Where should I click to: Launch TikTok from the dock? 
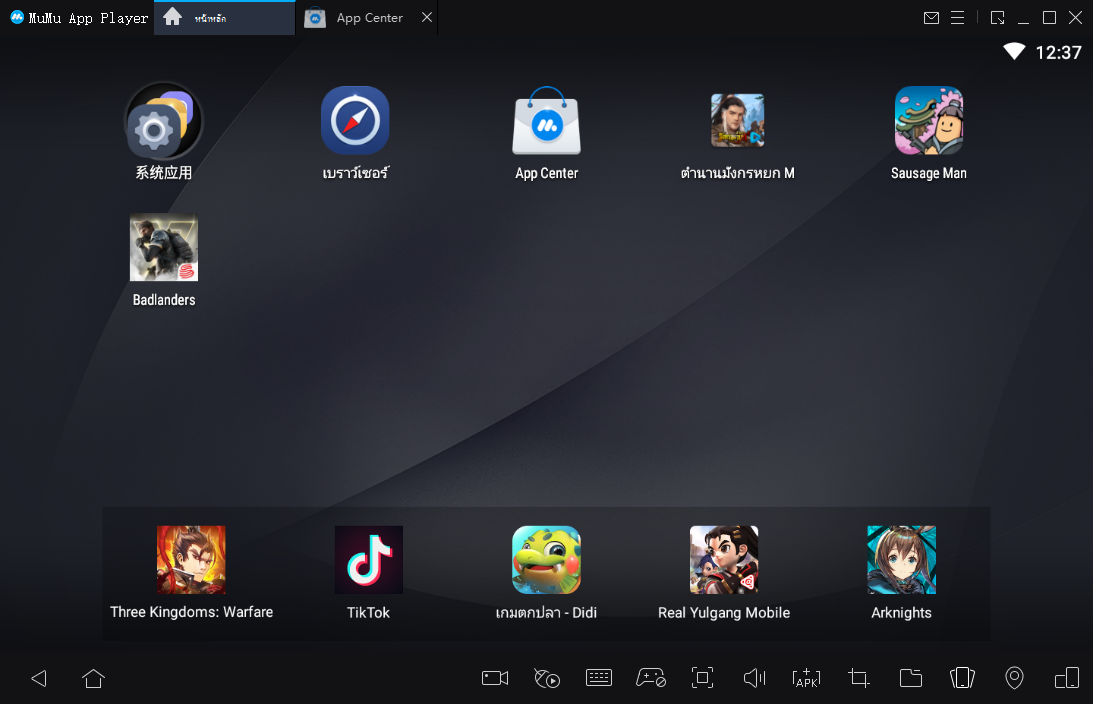tap(368, 561)
